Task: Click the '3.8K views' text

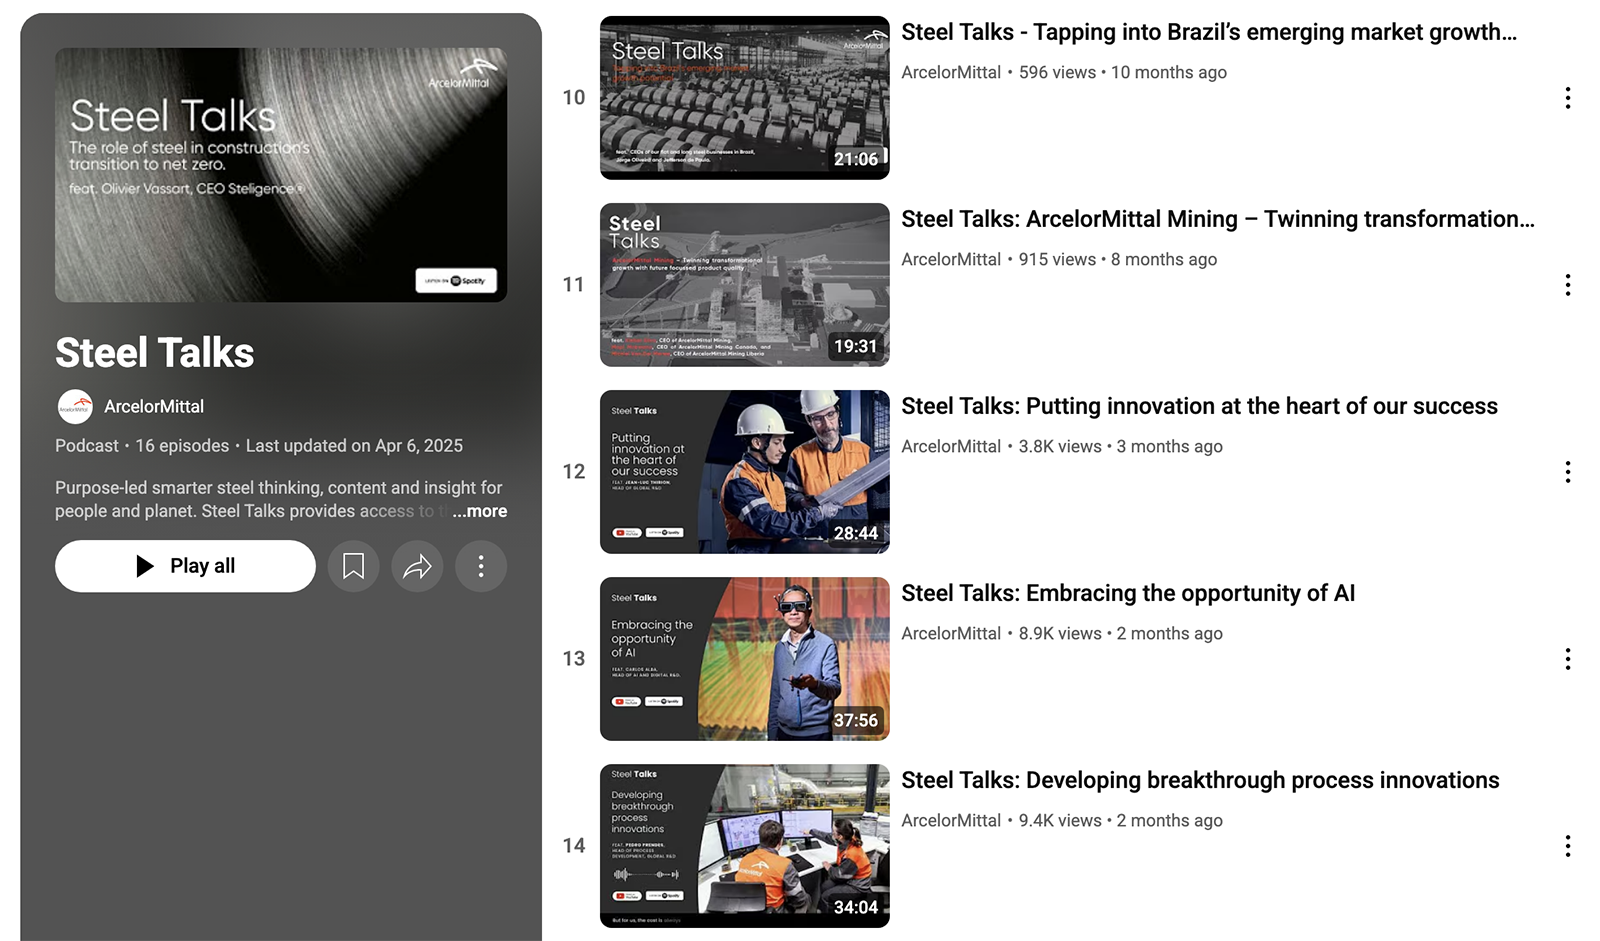Action: point(1060,446)
